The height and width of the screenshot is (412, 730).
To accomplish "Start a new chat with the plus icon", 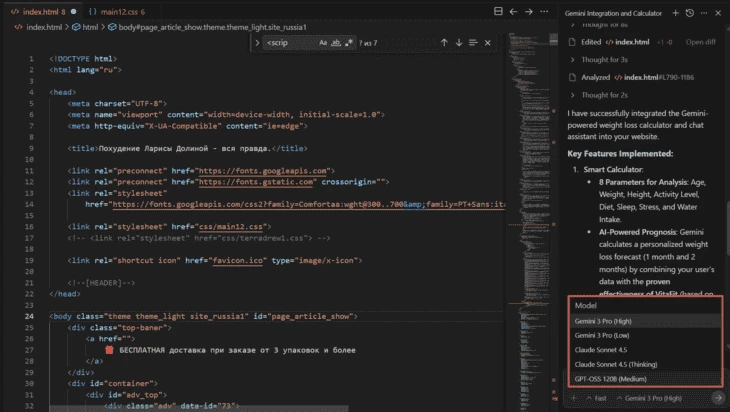I will pyautogui.click(x=676, y=13).
